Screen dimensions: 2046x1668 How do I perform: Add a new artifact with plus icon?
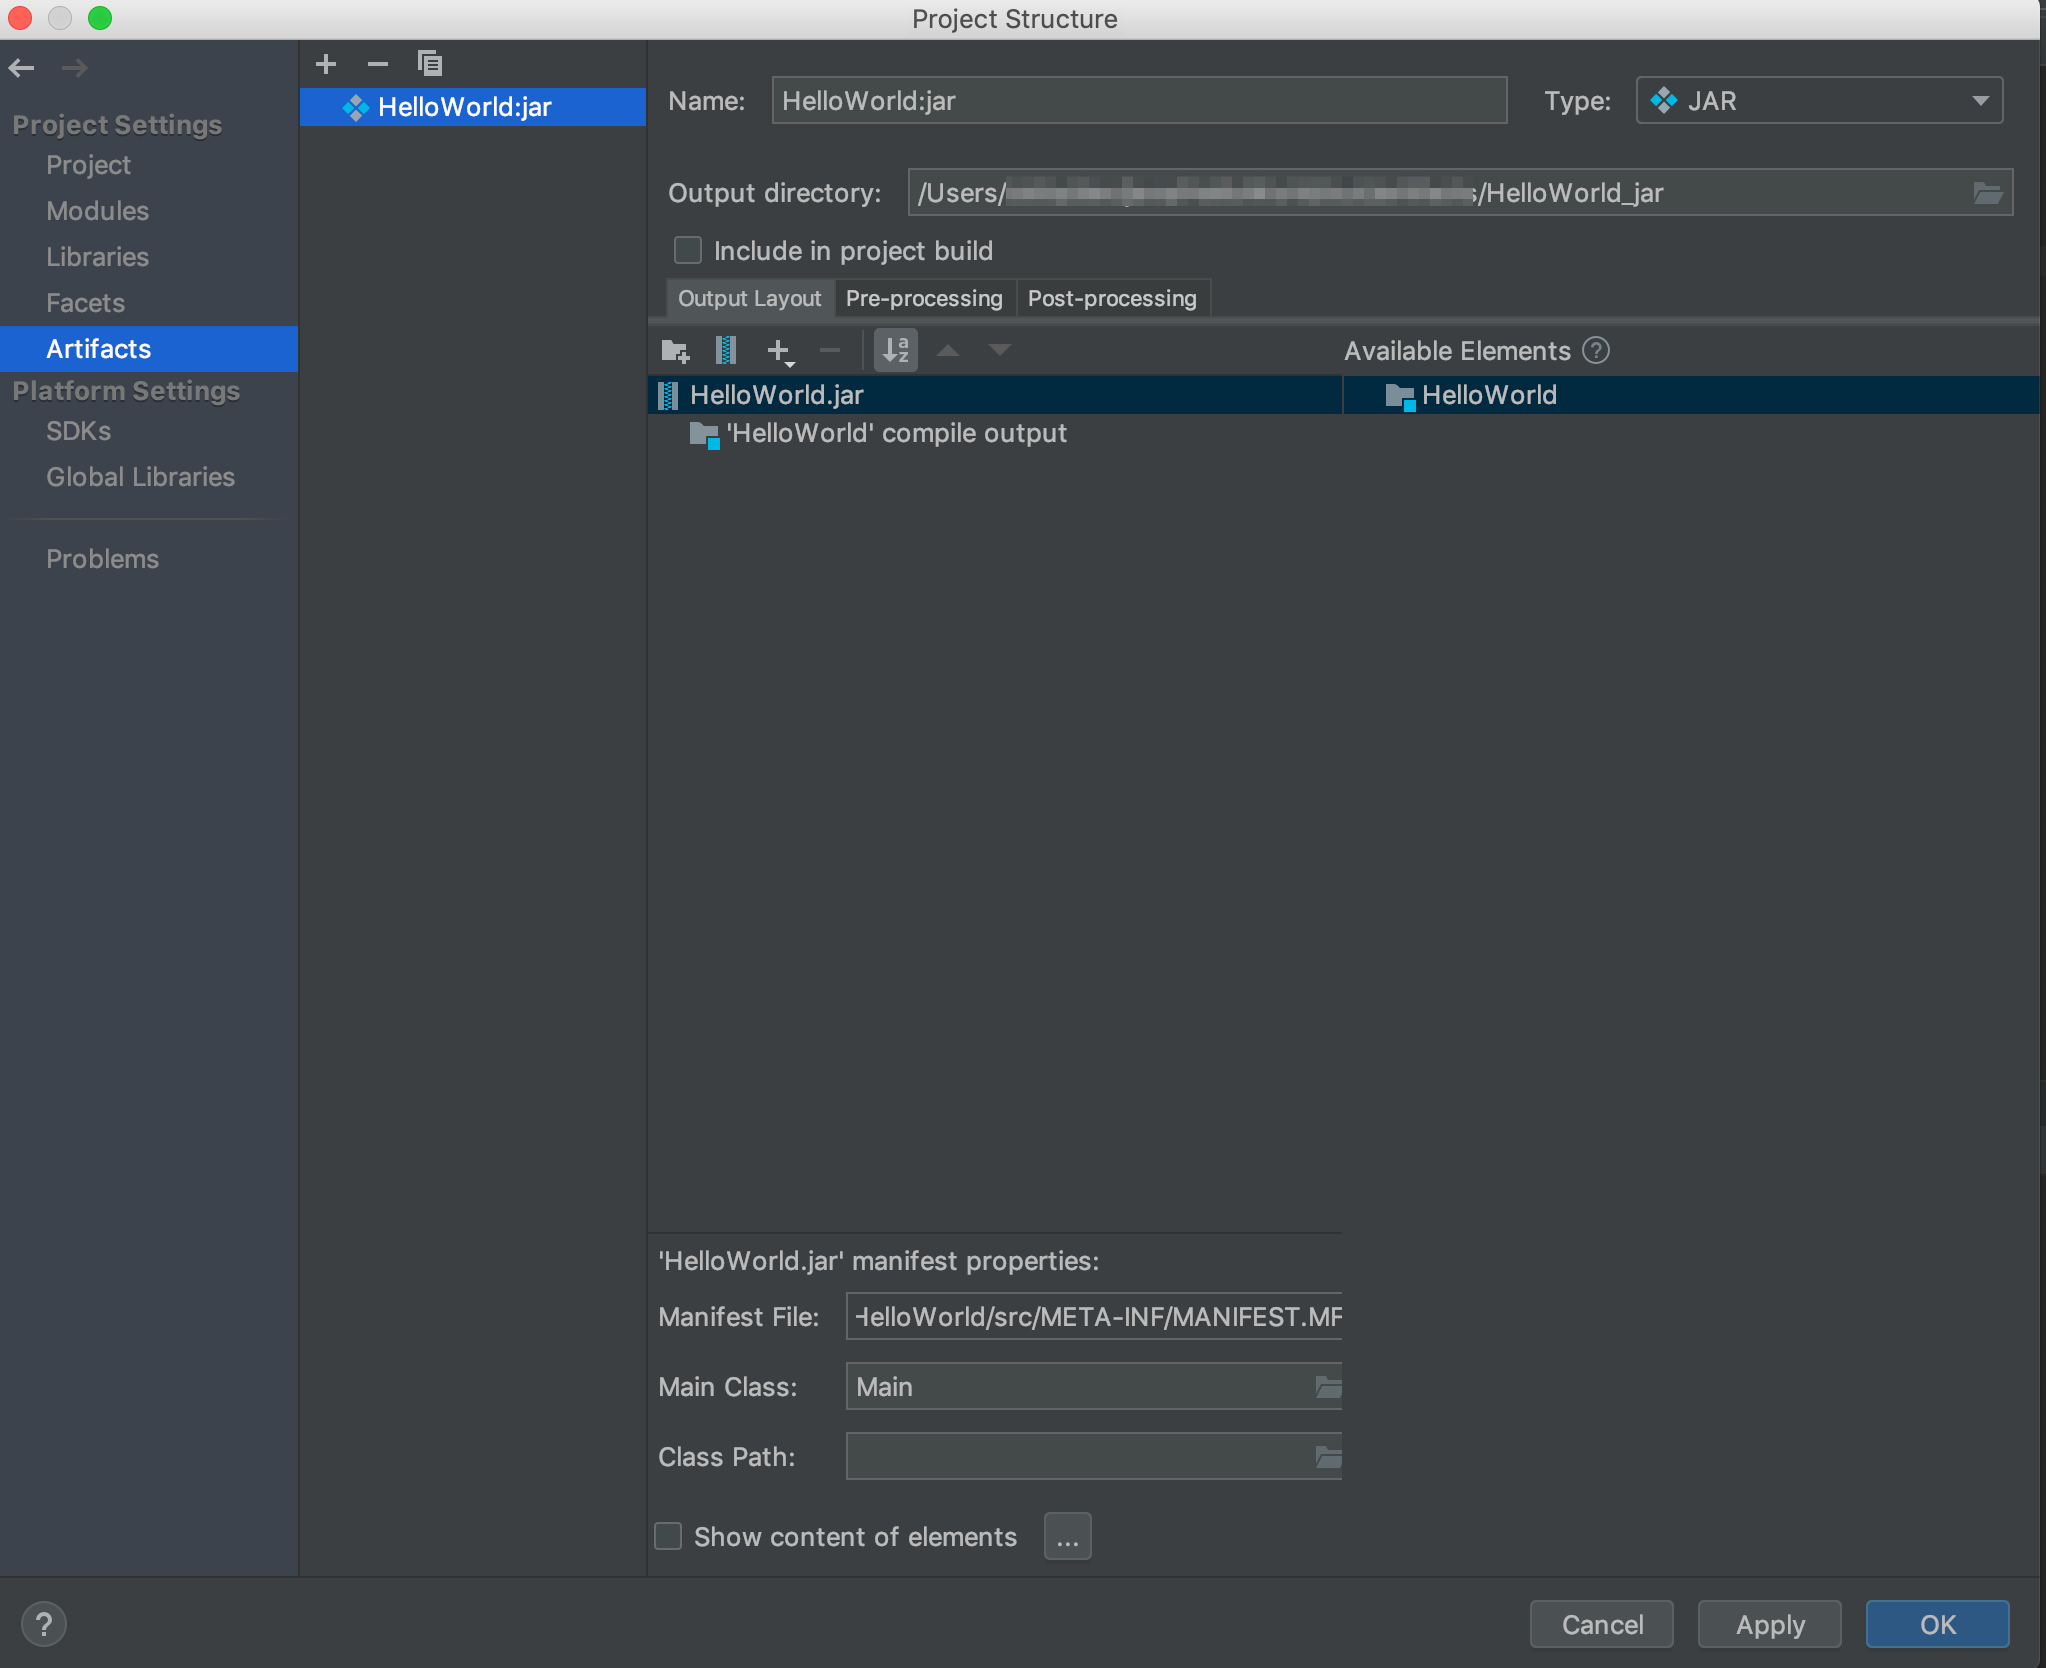click(326, 64)
